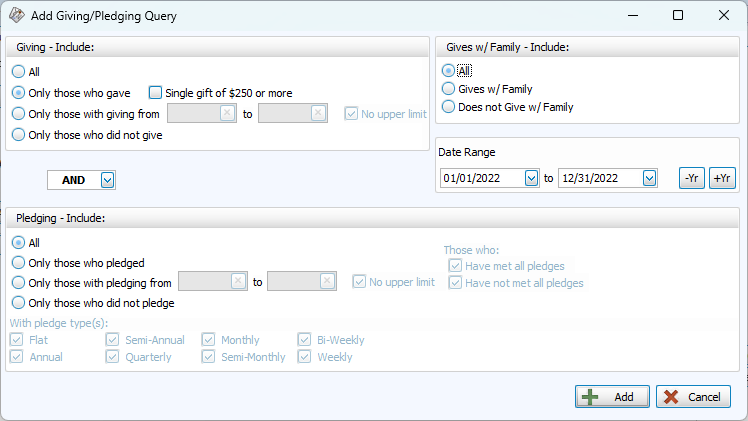The image size is (748, 421).
Task: Close the Add Giving/Pledging Query dialog
Action: click(723, 15)
